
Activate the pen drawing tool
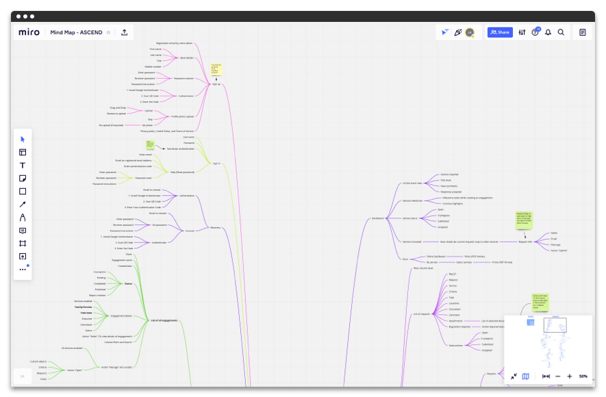point(22,217)
